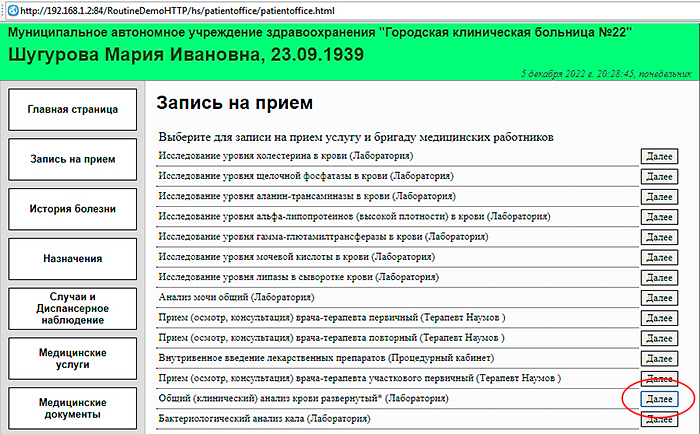Viewport: 700px width, 434px height.
Task: Click Далее for липазы в сыворотке test
Action: (x=659, y=277)
